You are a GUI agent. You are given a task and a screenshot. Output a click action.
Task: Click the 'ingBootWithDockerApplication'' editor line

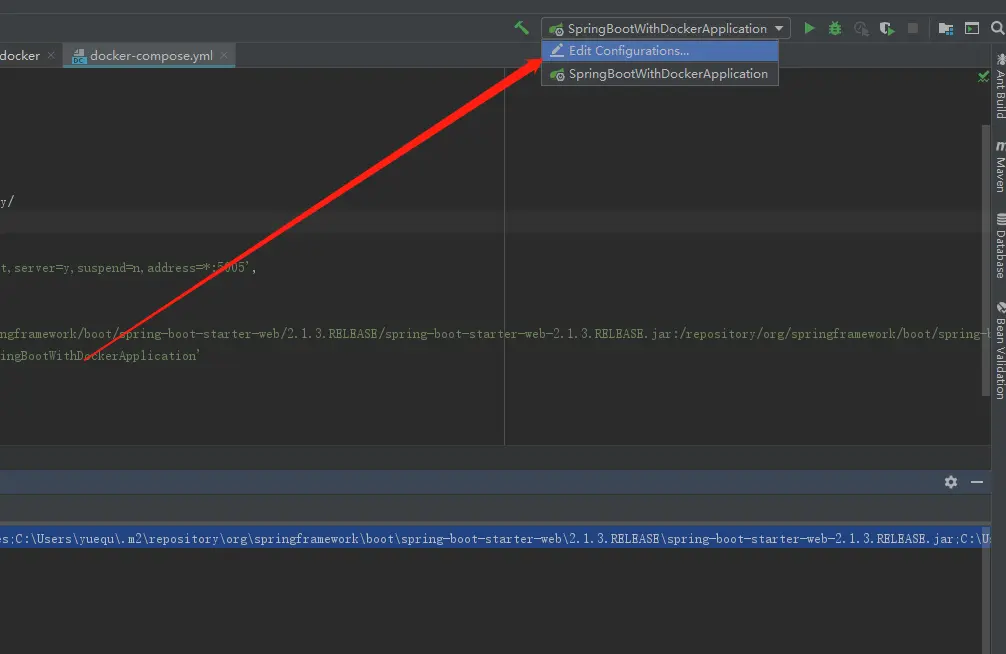pos(100,356)
